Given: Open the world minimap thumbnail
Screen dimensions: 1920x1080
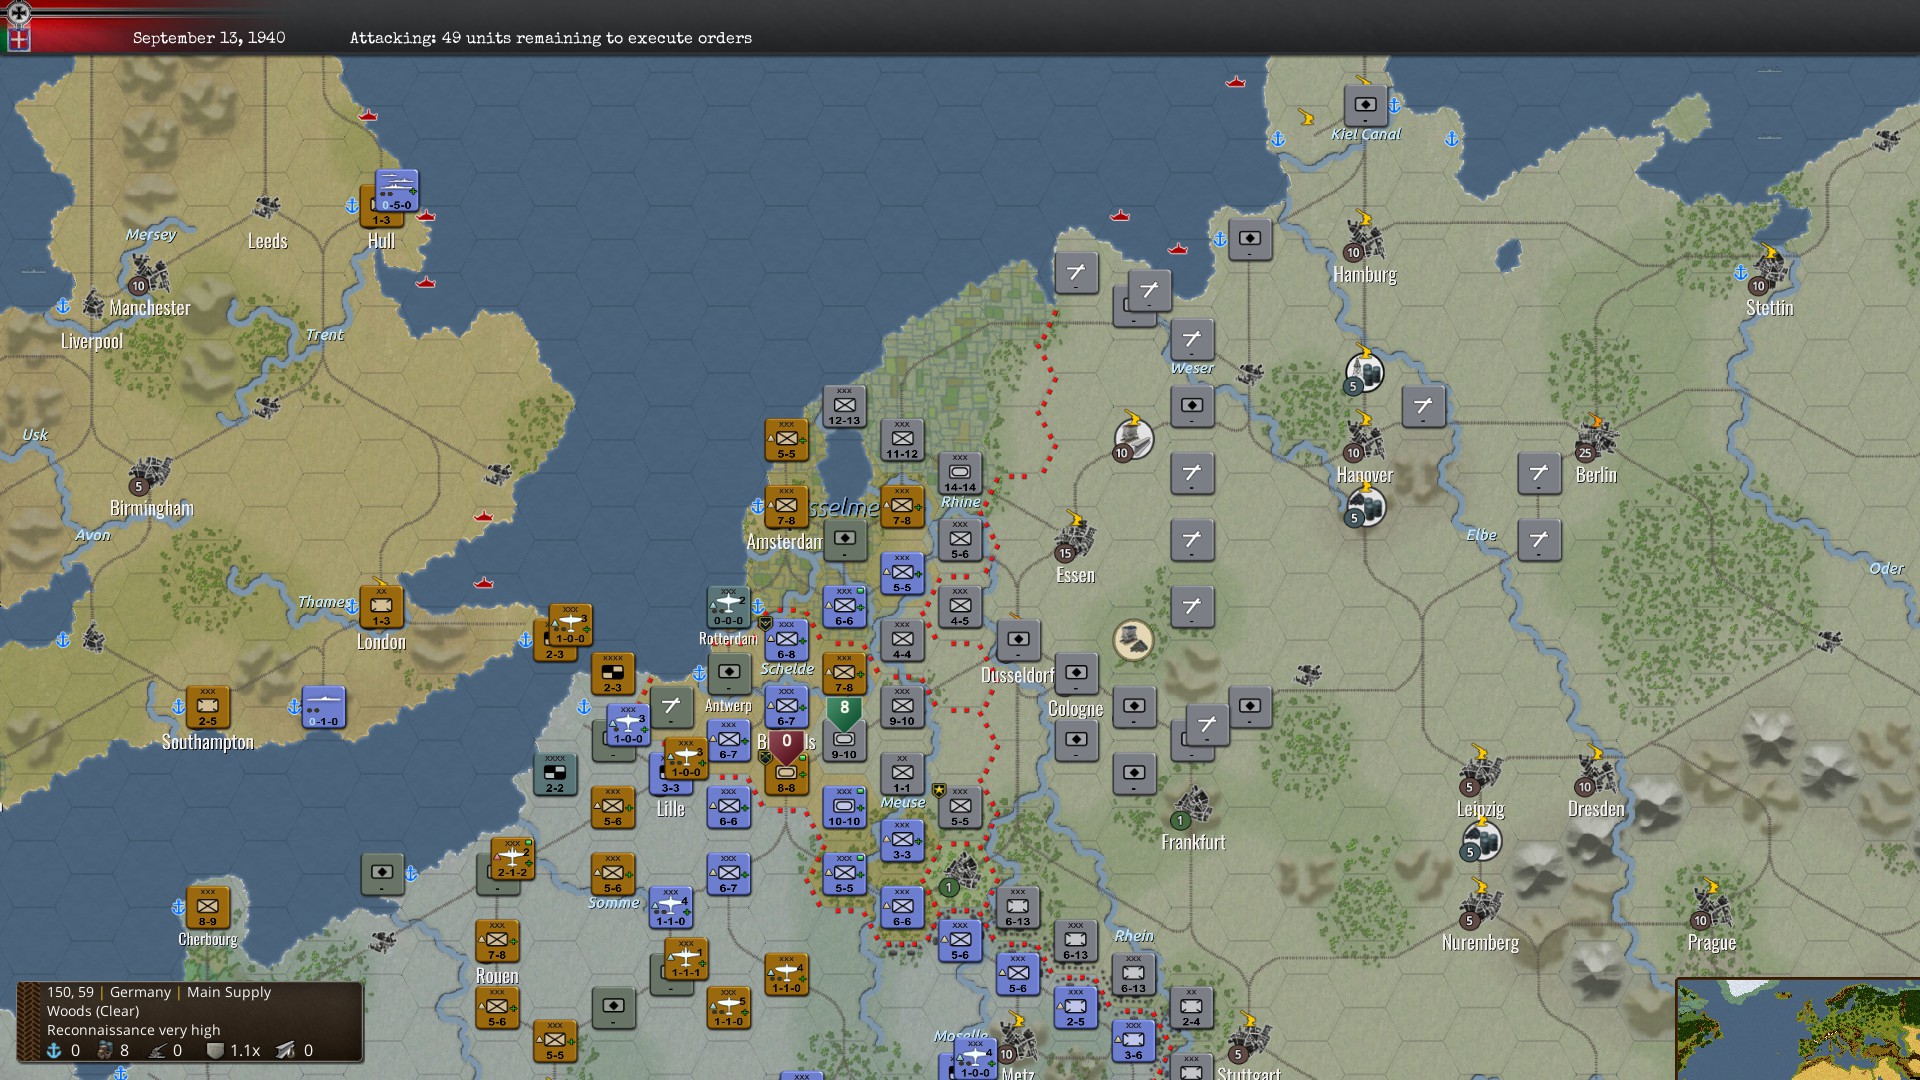Looking at the screenshot, I should pos(1798,1030).
